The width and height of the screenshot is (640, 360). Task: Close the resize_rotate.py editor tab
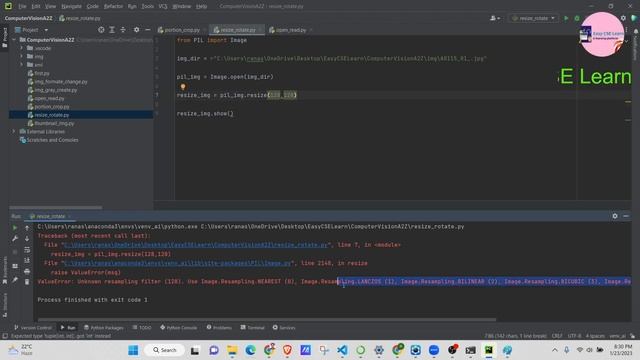click(x=260, y=30)
